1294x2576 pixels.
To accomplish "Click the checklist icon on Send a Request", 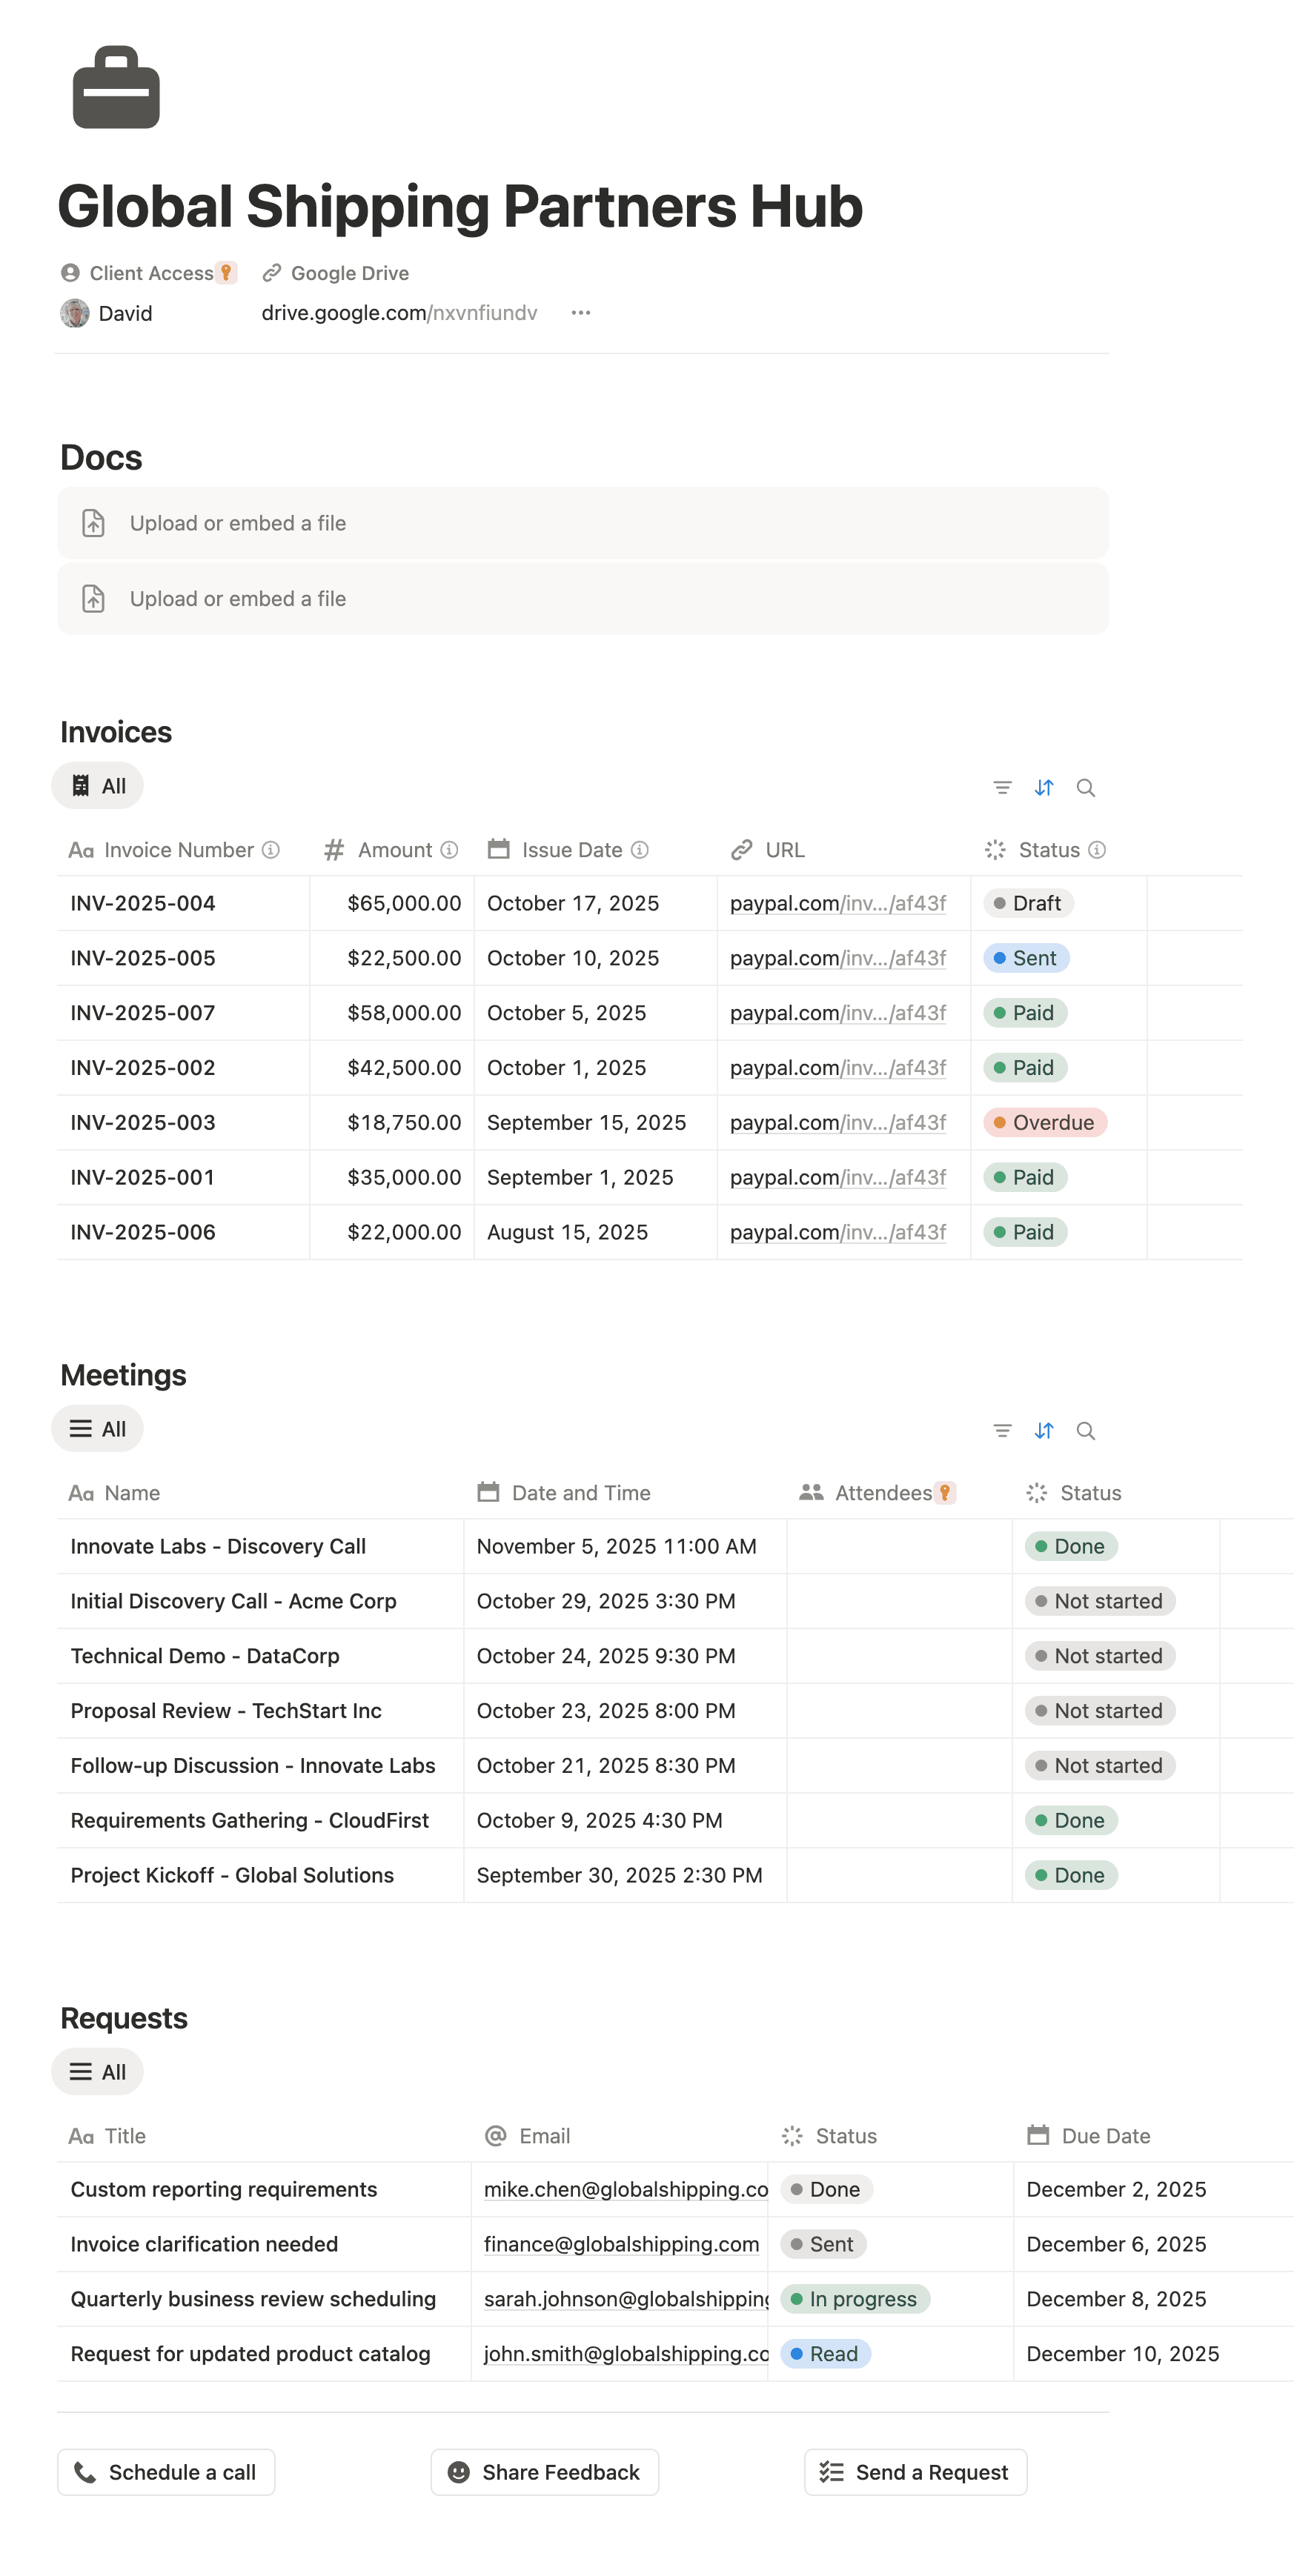I will (x=832, y=2472).
